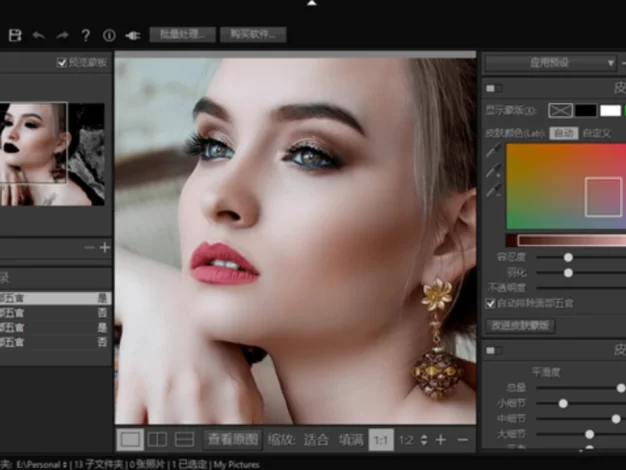Adjust the 羽化 feathering slider handle
The height and width of the screenshot is (470, 626).
(568, 273)
